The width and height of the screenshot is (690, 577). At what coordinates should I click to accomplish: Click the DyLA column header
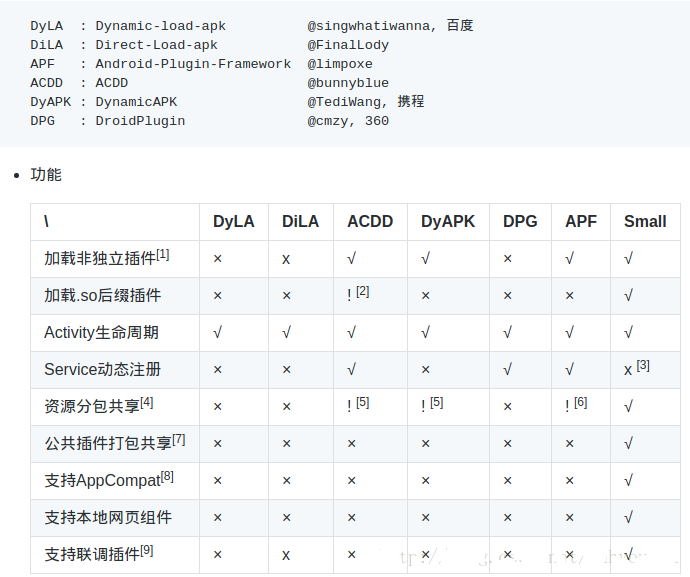coord(233,222)
